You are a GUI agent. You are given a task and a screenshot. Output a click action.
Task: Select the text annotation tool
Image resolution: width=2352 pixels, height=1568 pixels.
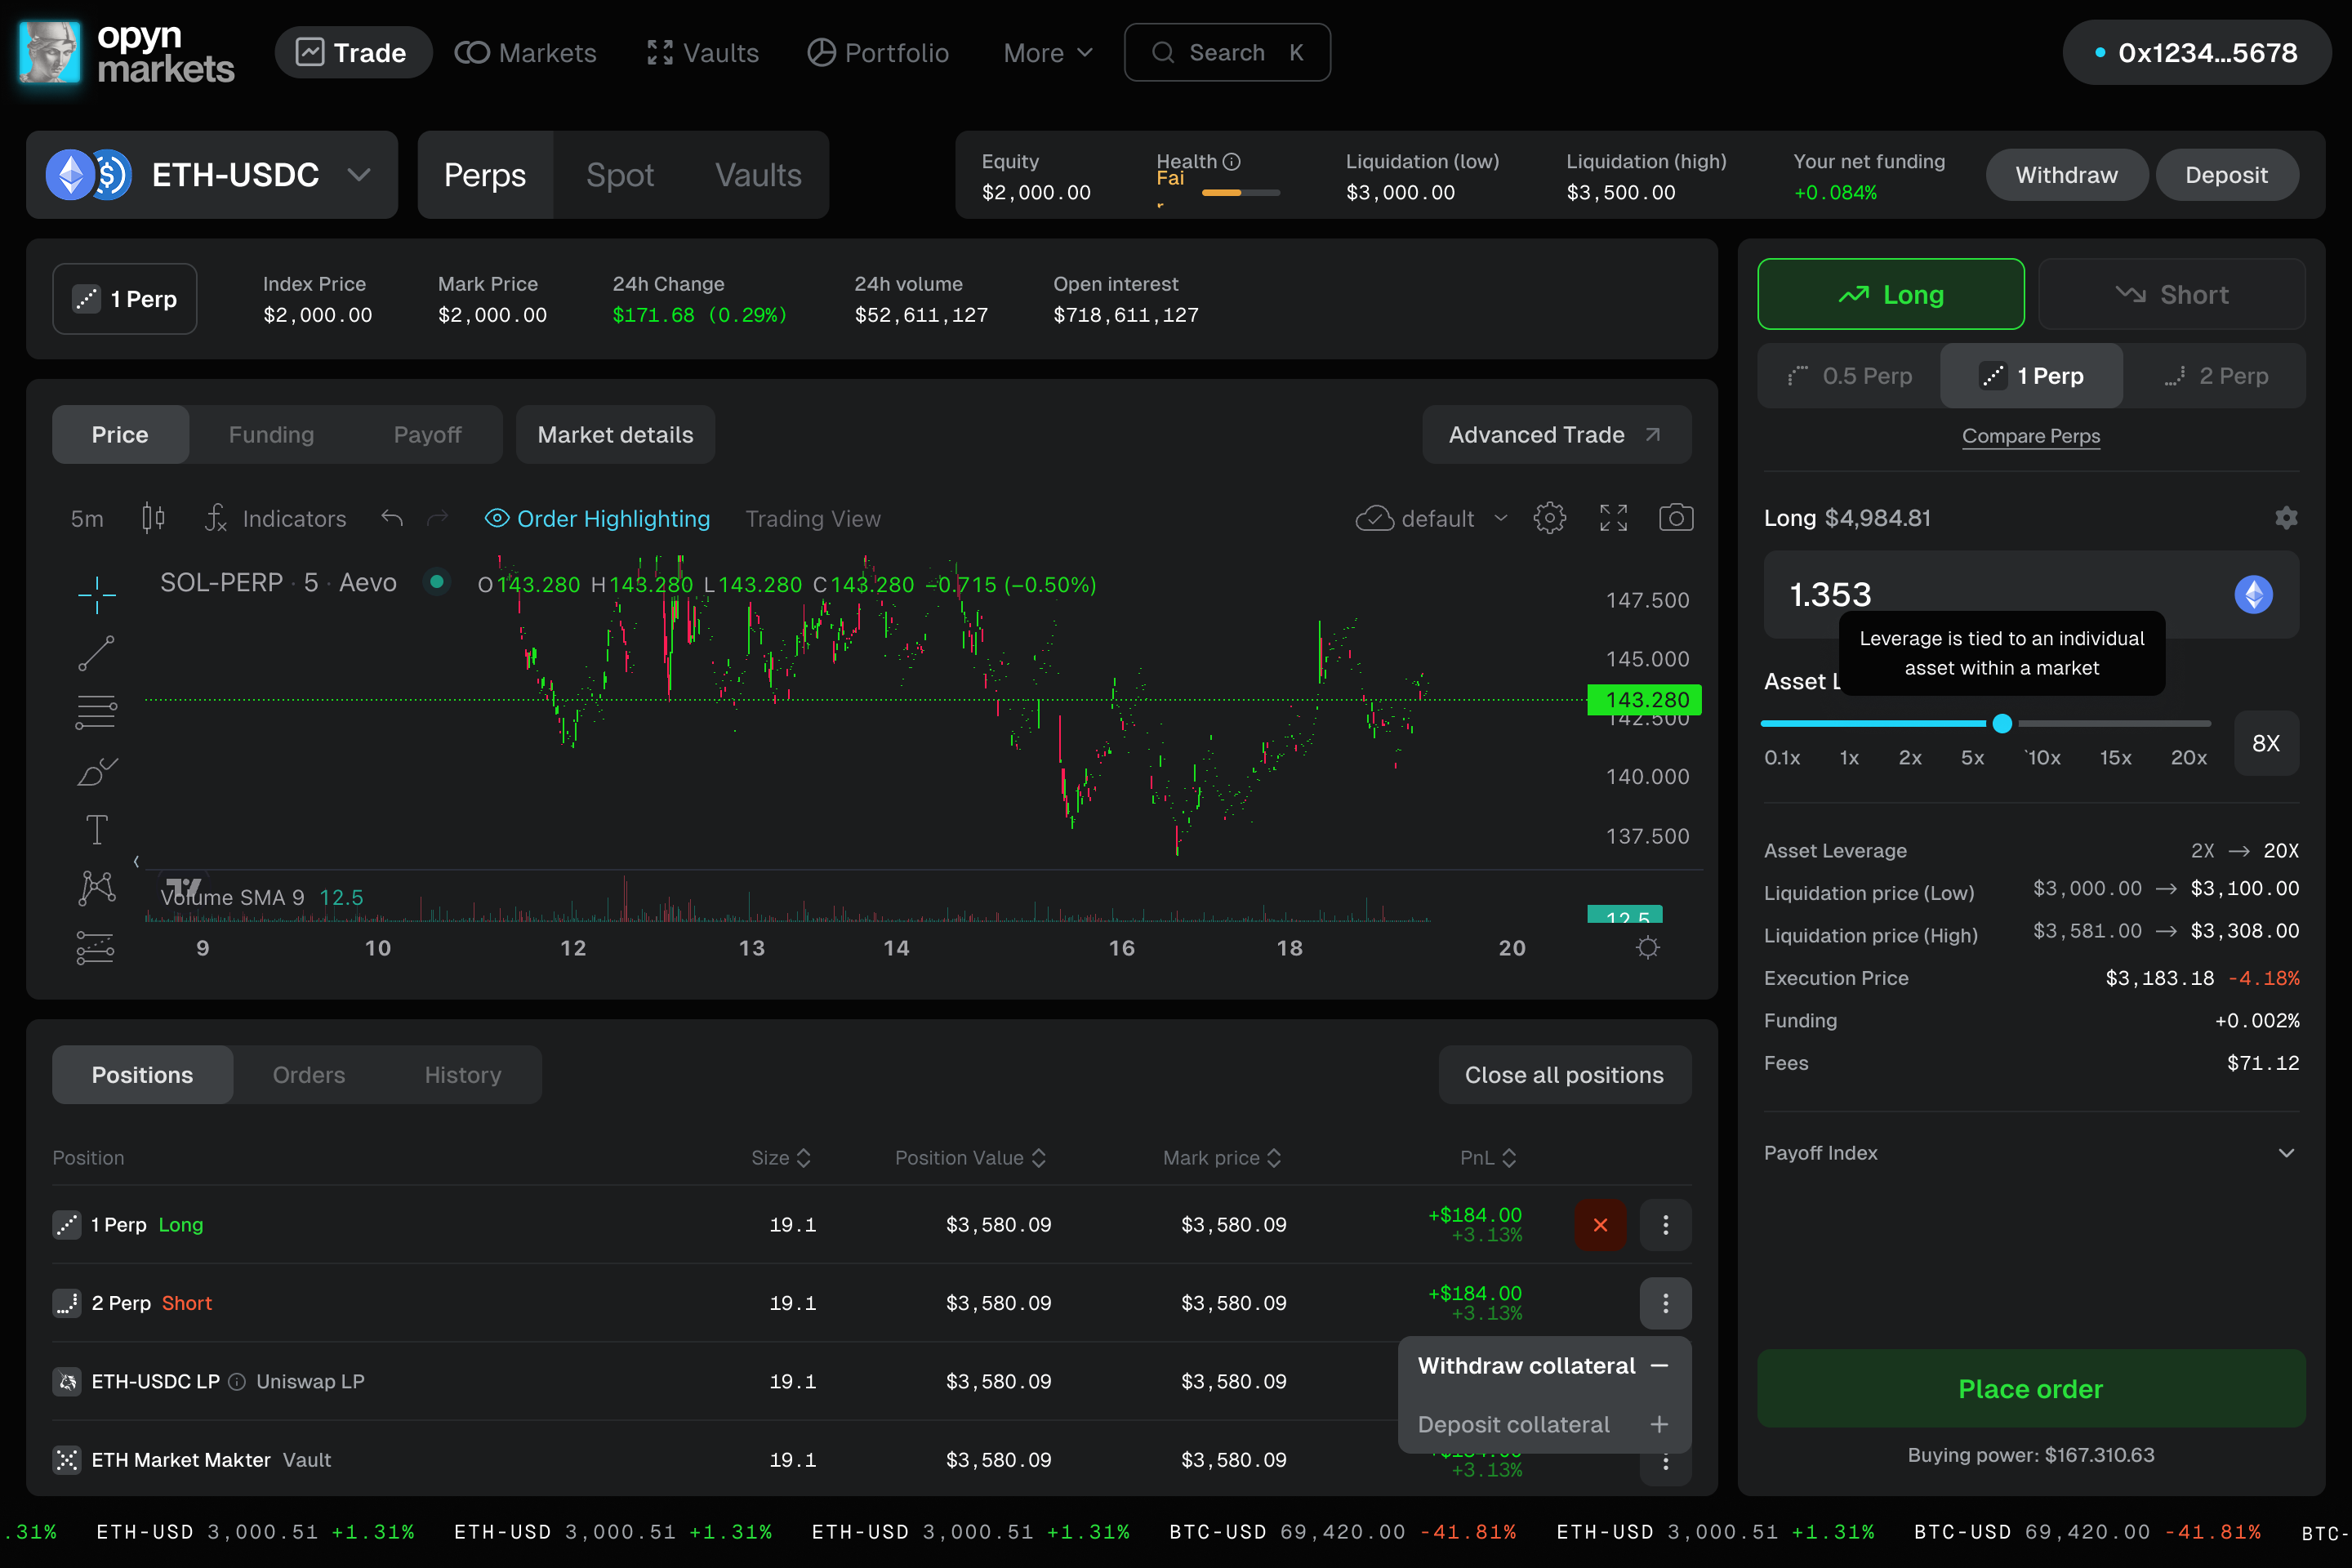point(97,830)
